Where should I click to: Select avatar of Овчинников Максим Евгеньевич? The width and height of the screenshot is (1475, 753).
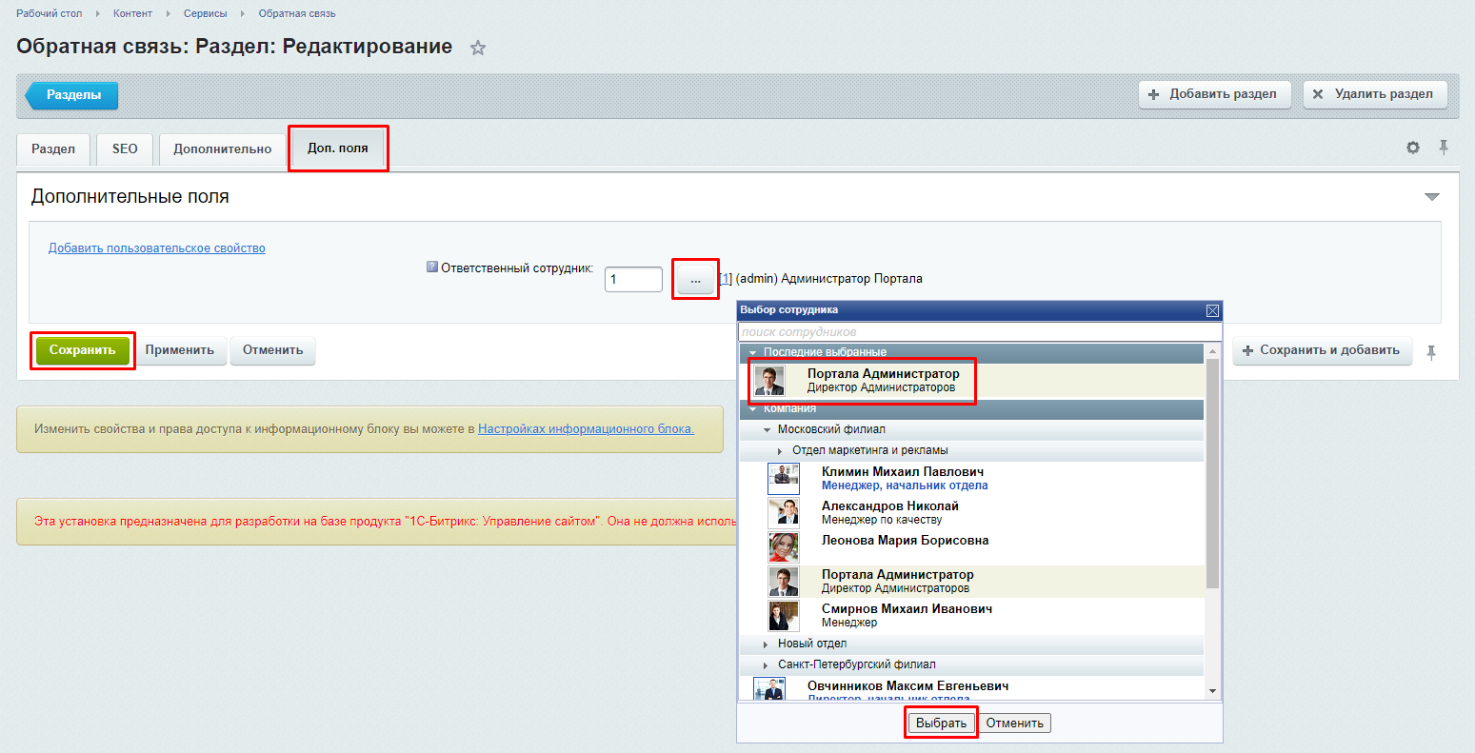(769, 689)
